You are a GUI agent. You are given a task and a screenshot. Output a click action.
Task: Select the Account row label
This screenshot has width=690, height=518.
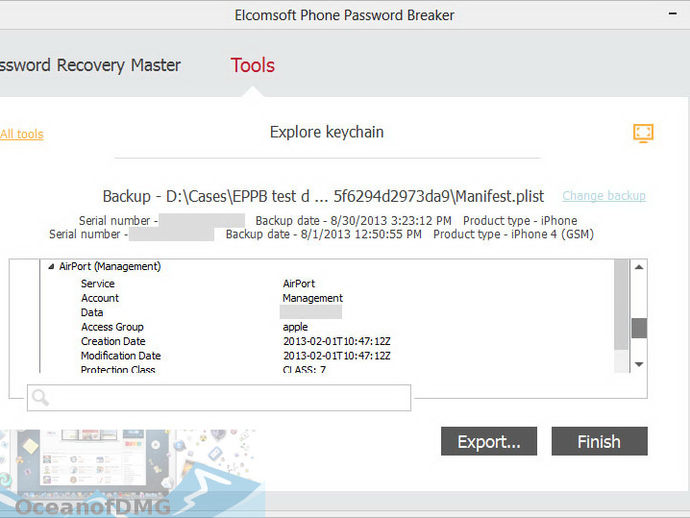(100, 298)
